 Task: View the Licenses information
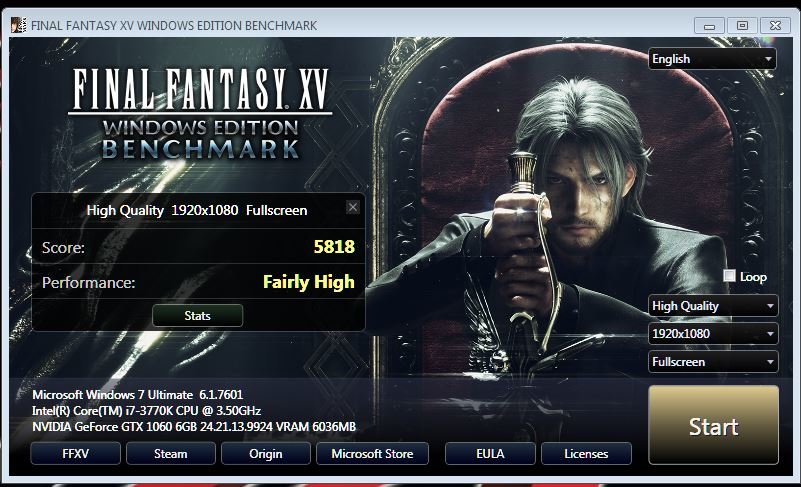click(586, 453)
